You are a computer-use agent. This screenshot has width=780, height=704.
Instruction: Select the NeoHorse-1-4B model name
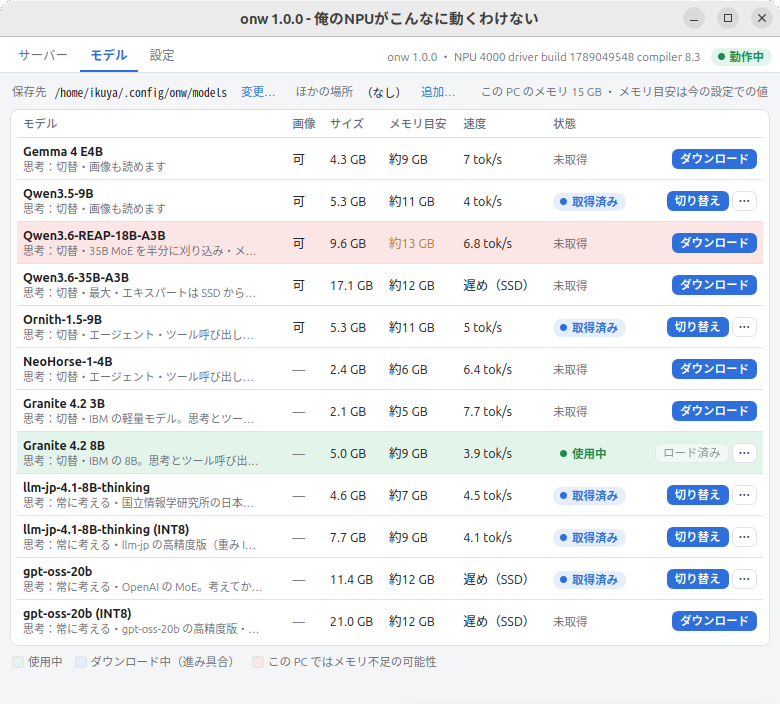click(68, 361)
